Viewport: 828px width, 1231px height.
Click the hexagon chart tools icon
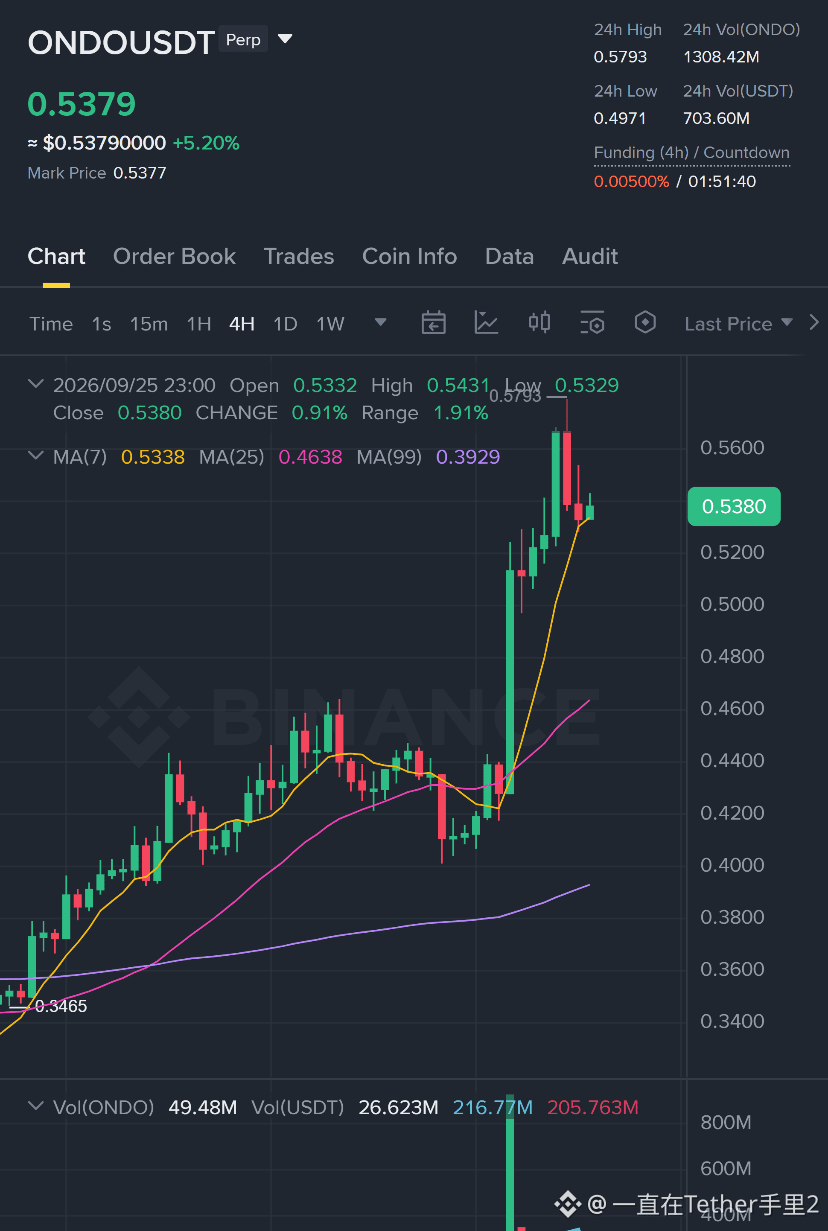tap(645, 322)
